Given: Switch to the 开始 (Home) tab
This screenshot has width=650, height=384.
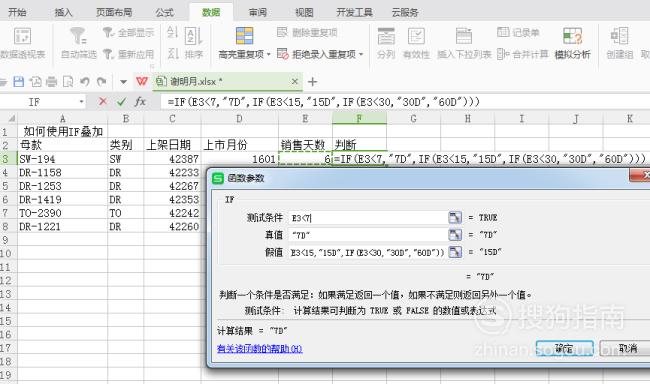Looking at the screenshot, I should (x=17, y=12).
